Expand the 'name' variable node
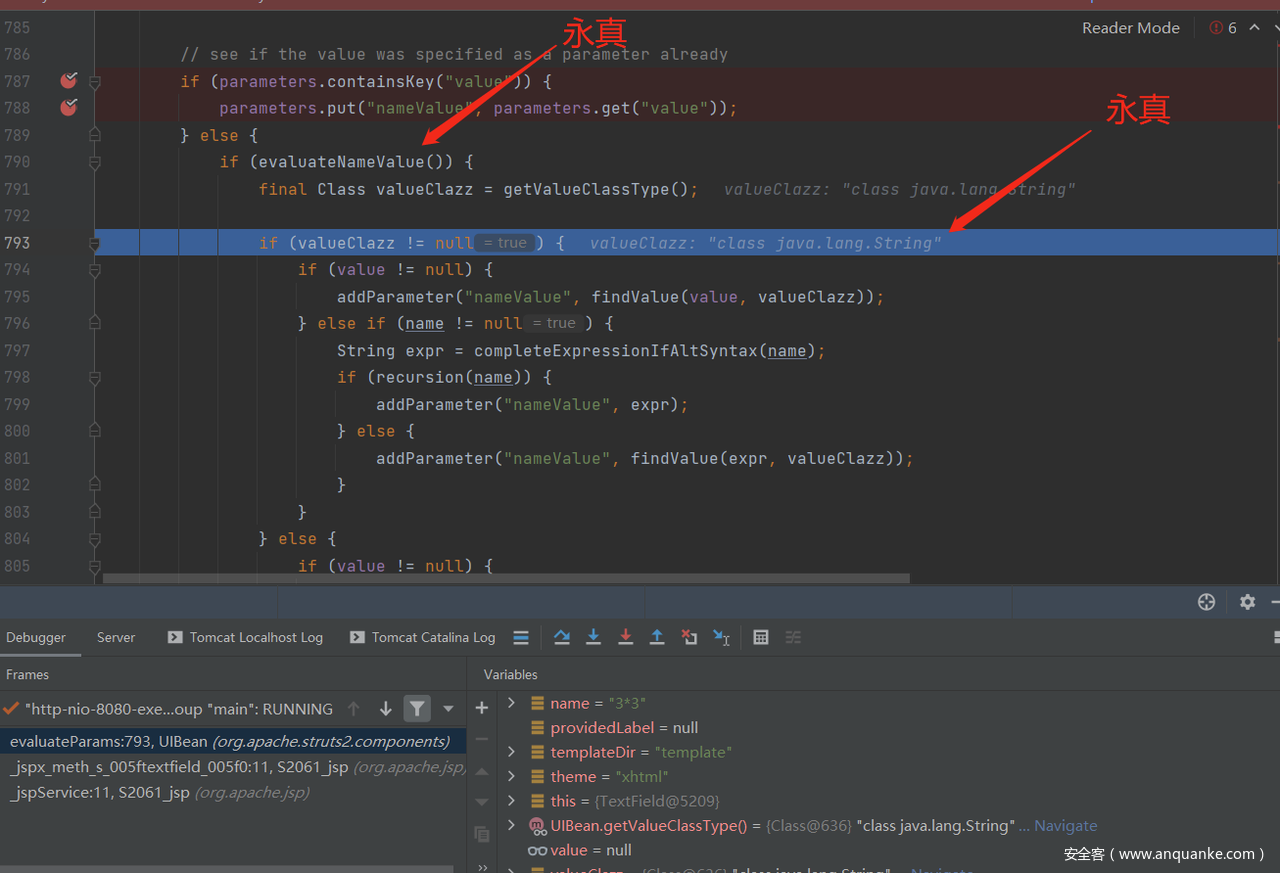1280x873 pixels. pos(512,703)
